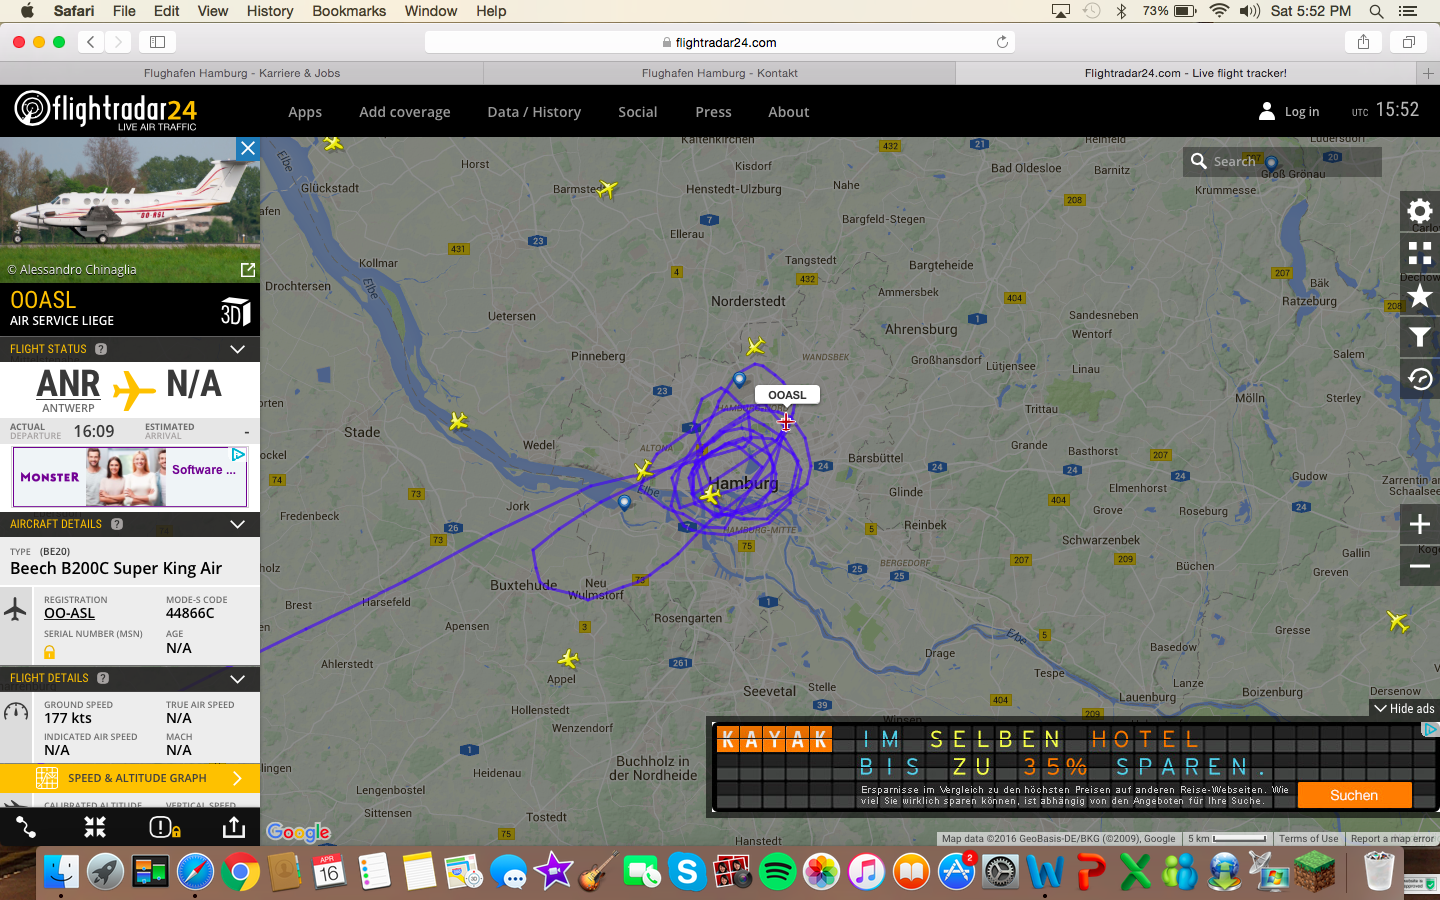1440x900 pixels.
Task: Show all Safari tabs overview
Action: (1408, 42)
